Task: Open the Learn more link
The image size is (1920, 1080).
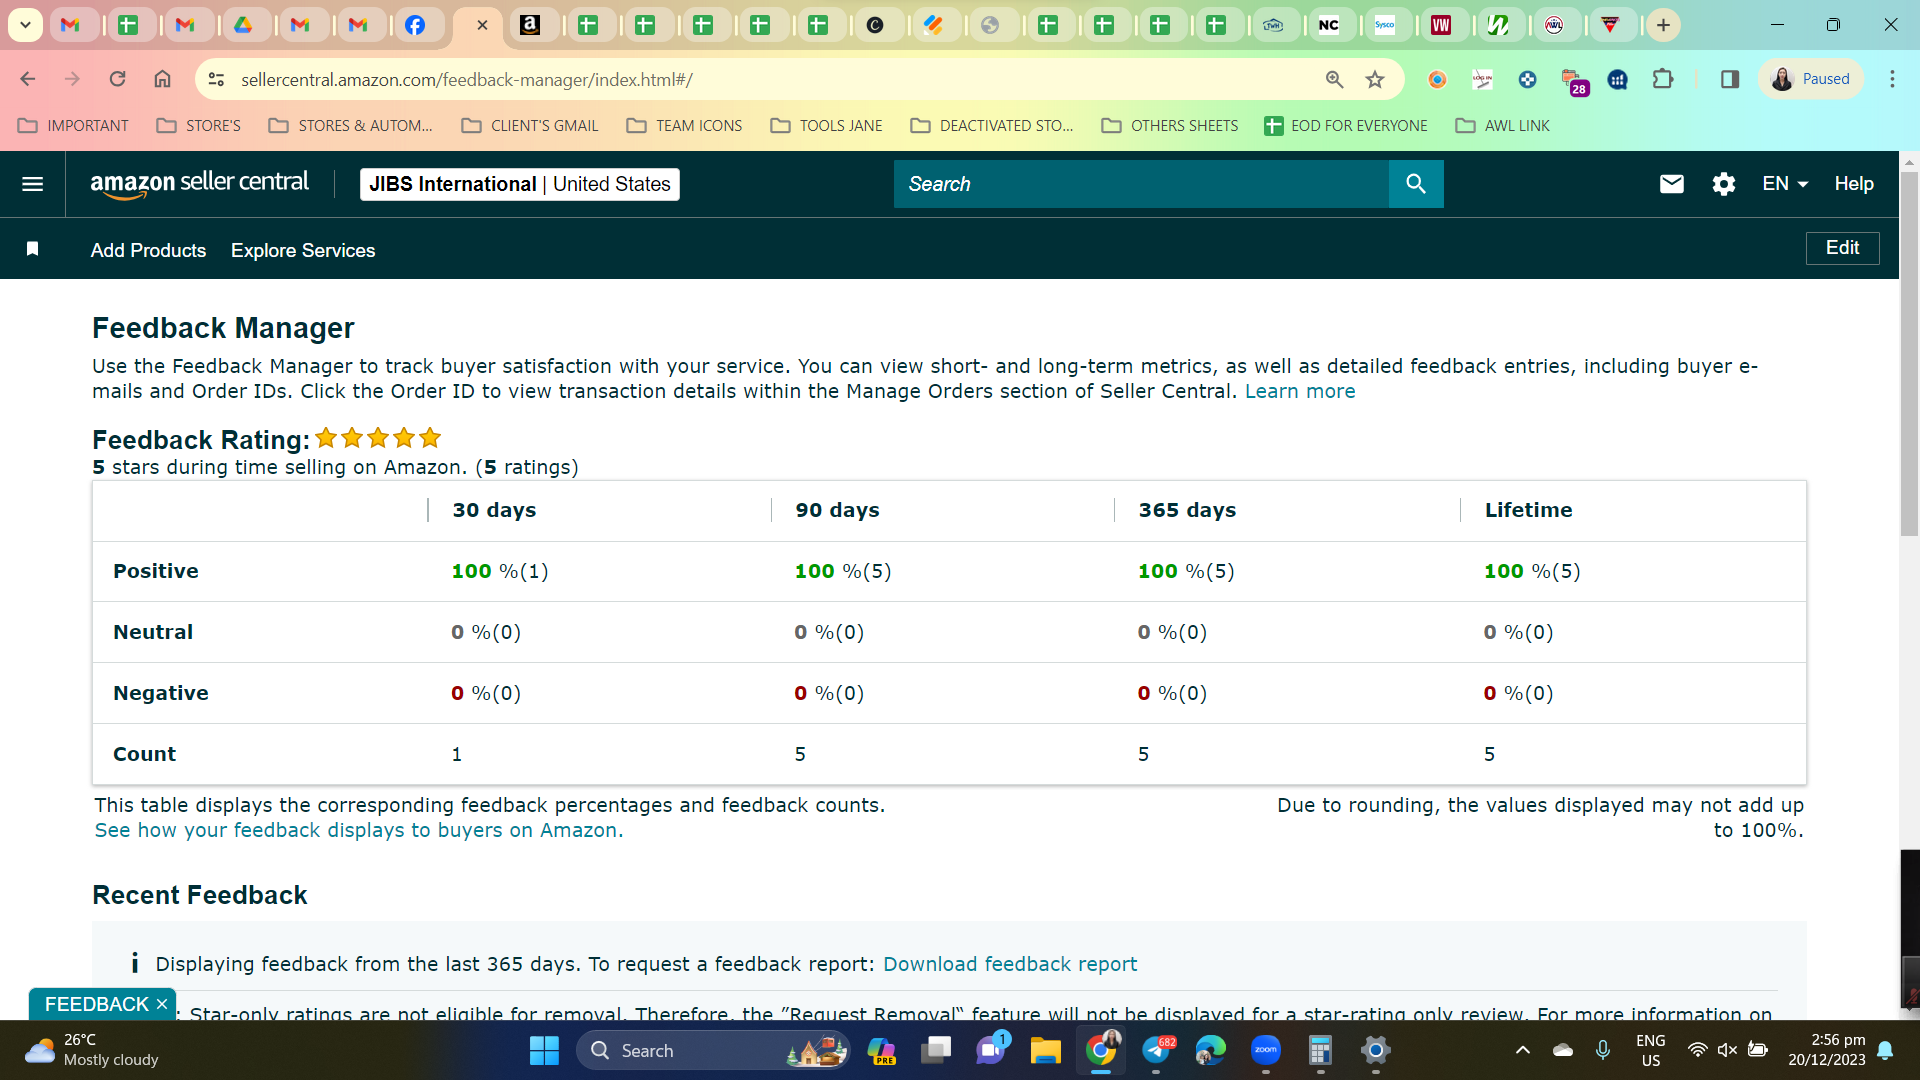Action: [x=1300, y=391]
